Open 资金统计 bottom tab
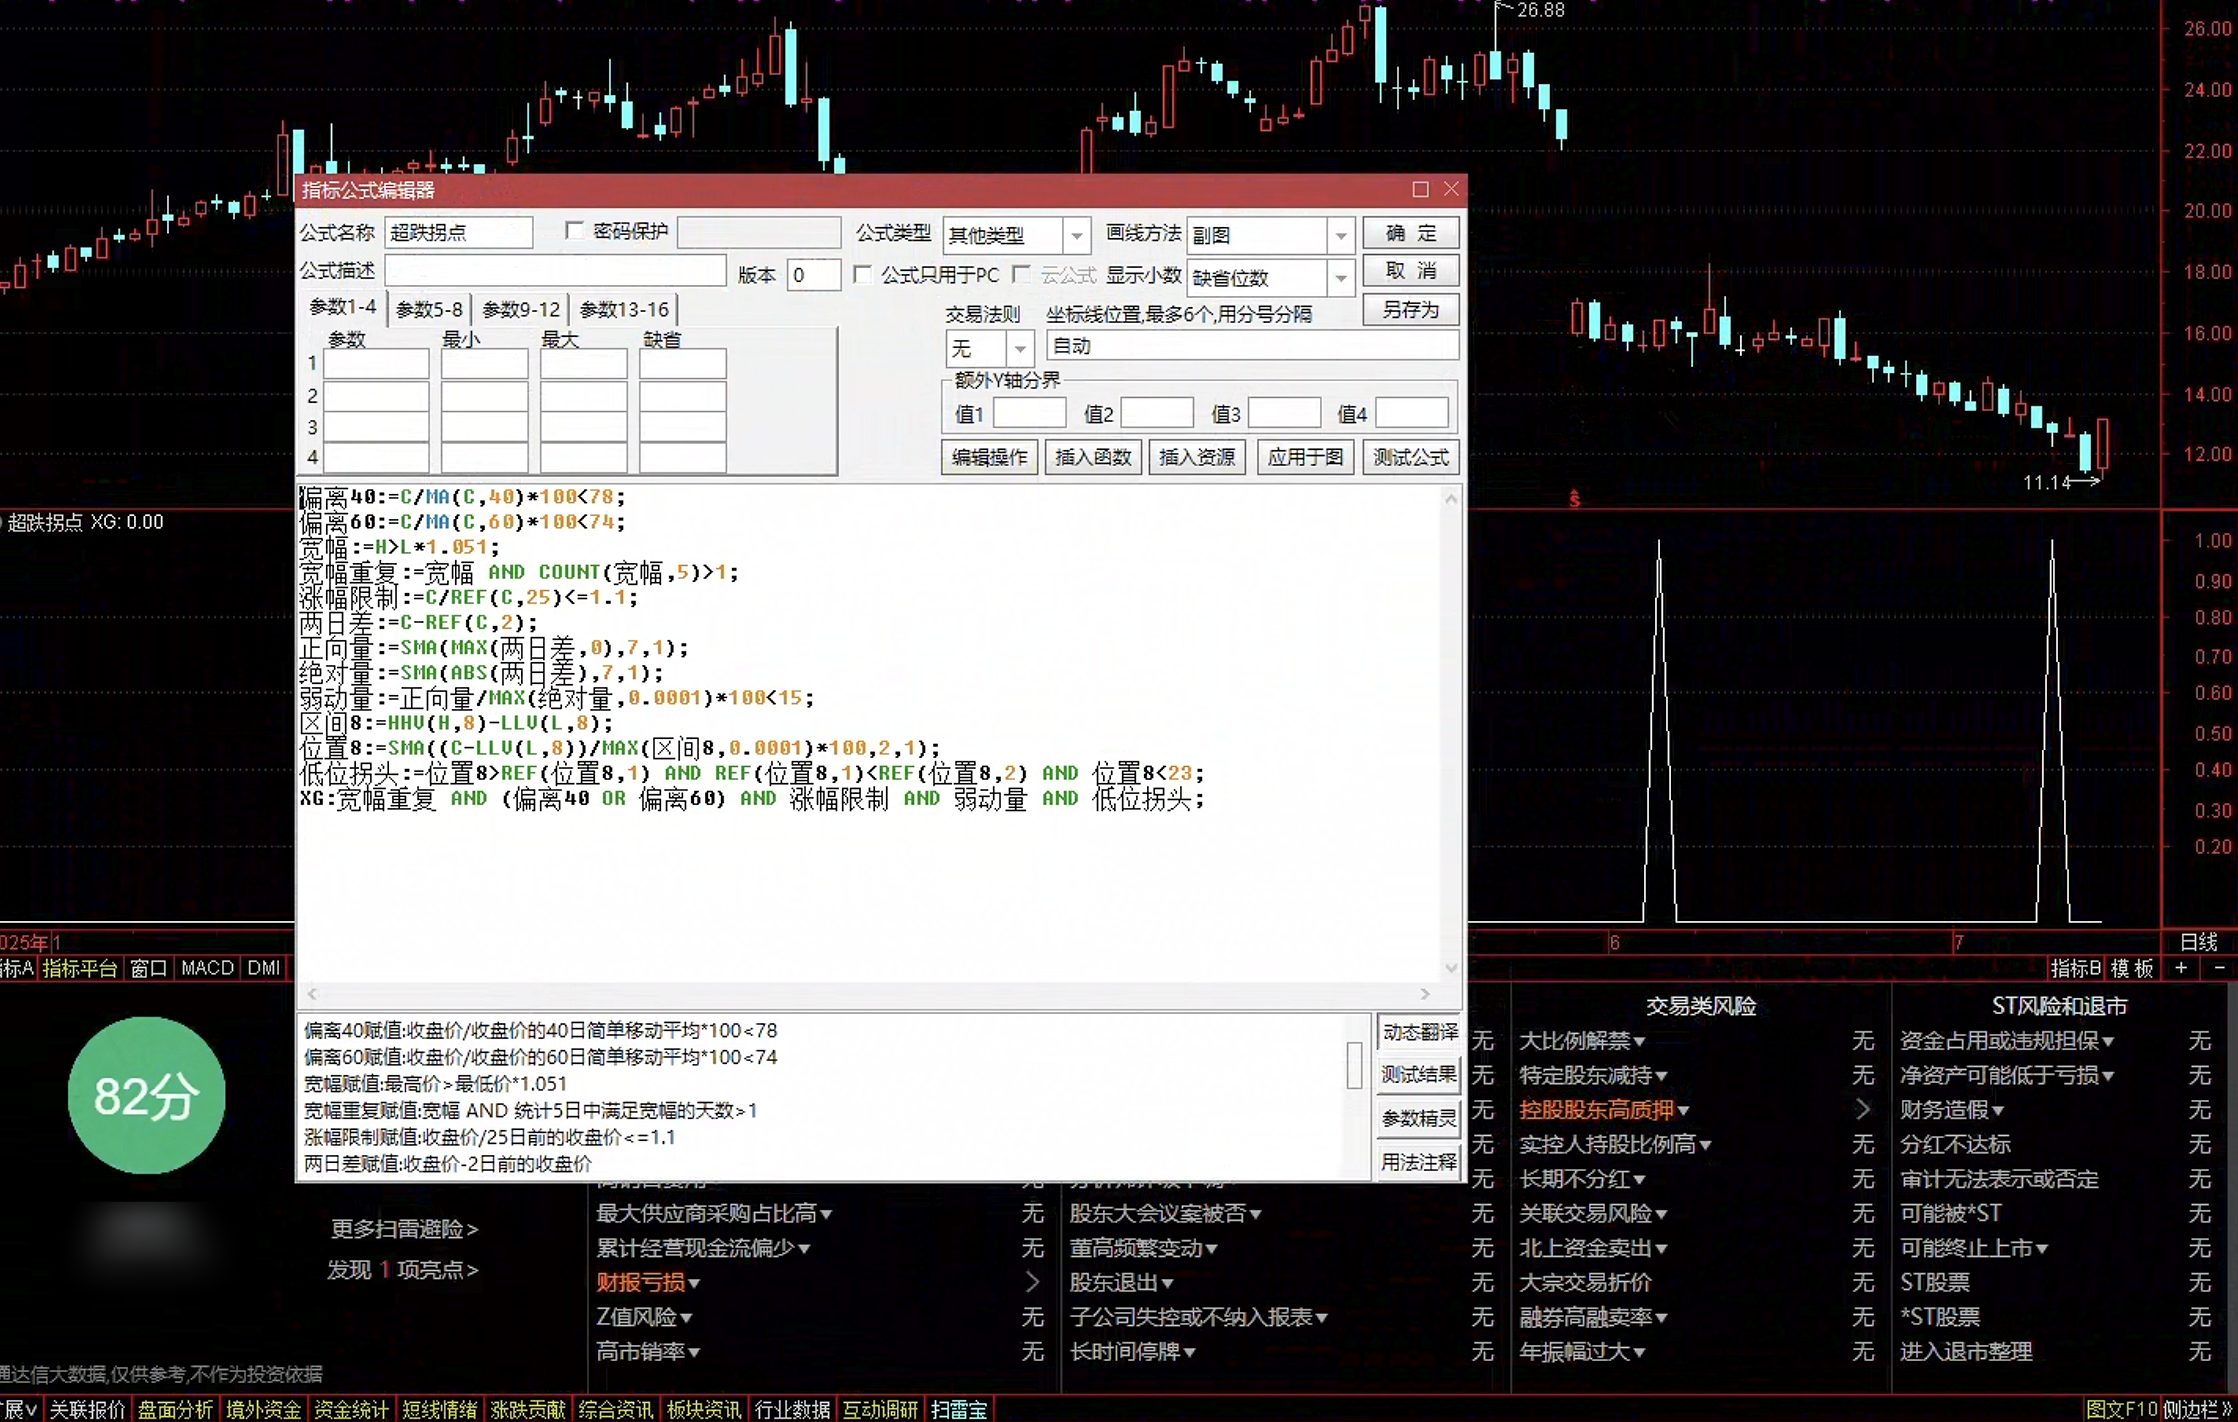 click(351, 1410)
